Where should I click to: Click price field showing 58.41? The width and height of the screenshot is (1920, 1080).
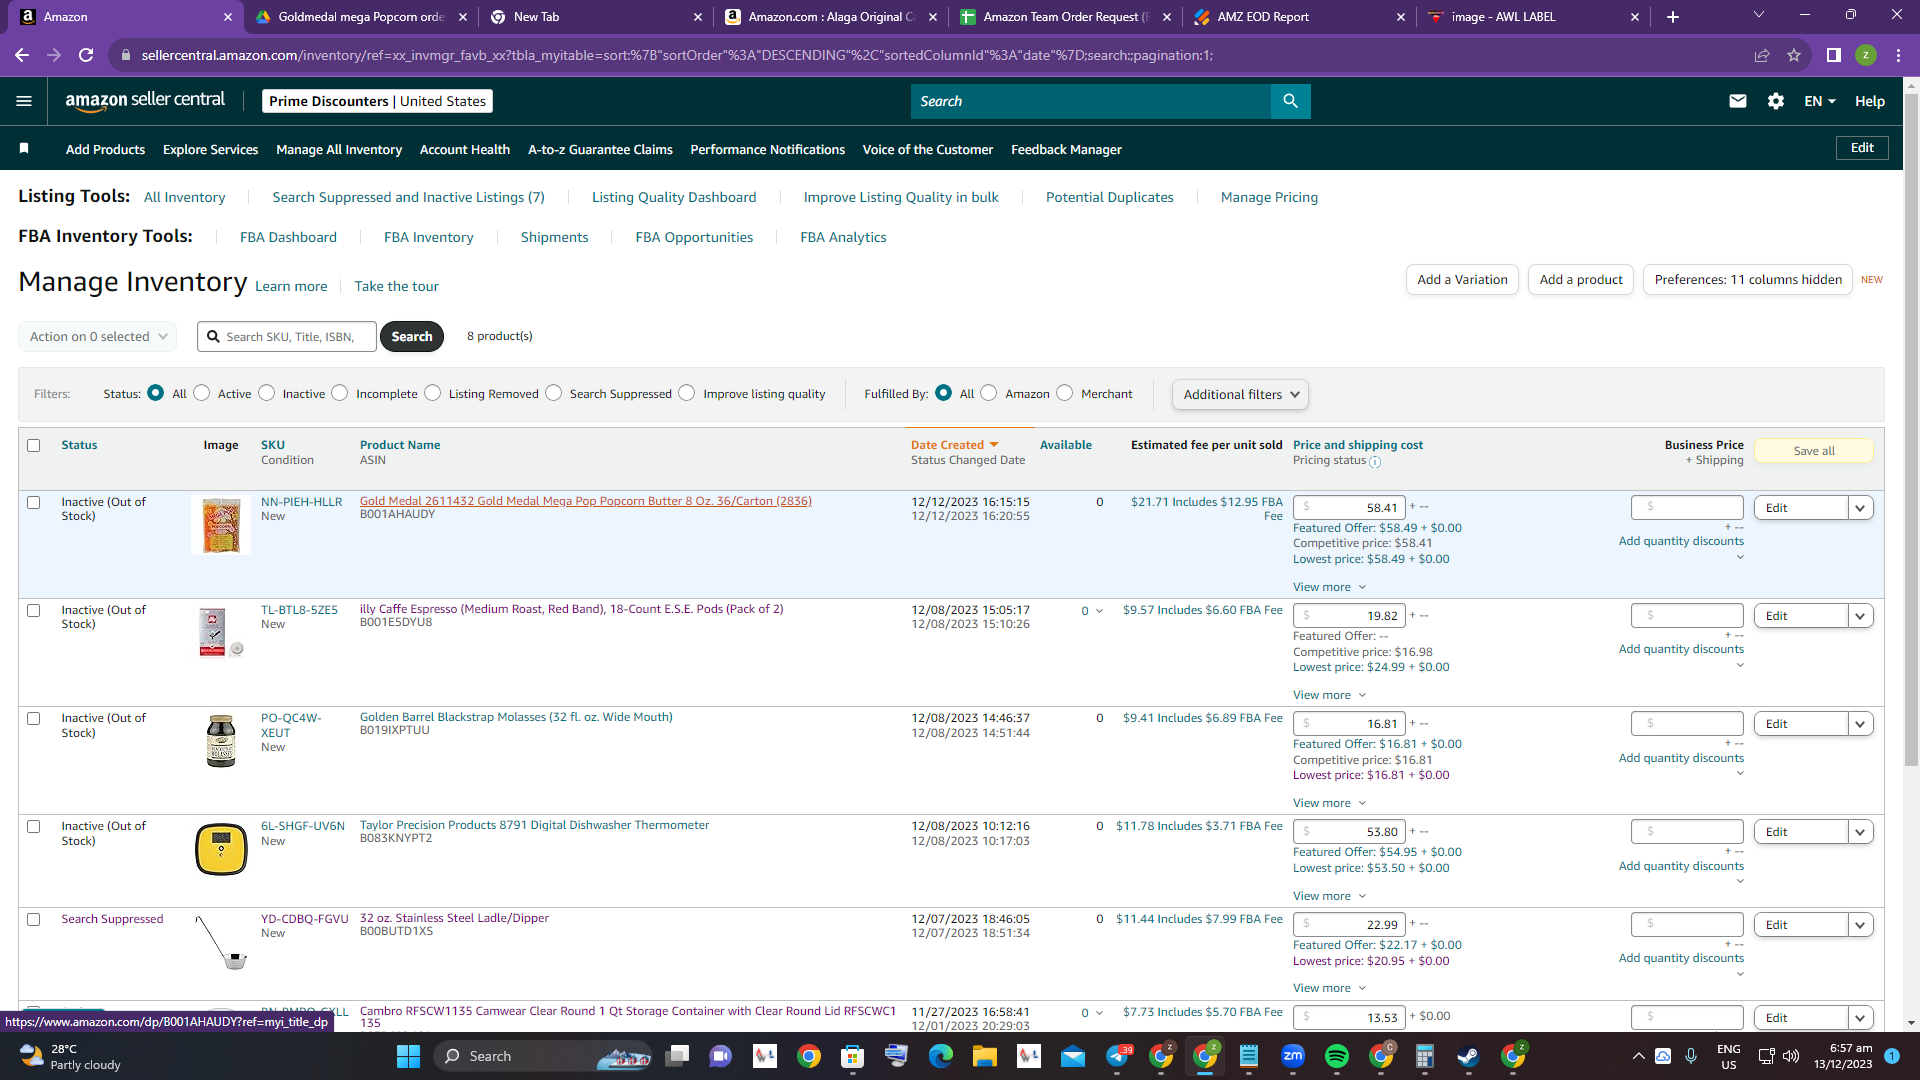pos(1349,508)
